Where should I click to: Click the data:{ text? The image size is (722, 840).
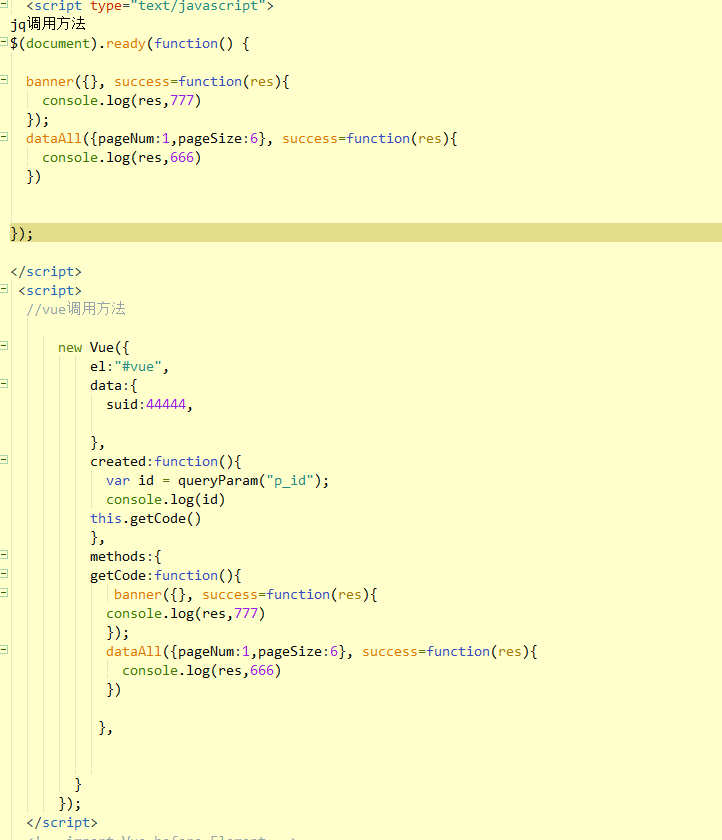click(114, 386)
